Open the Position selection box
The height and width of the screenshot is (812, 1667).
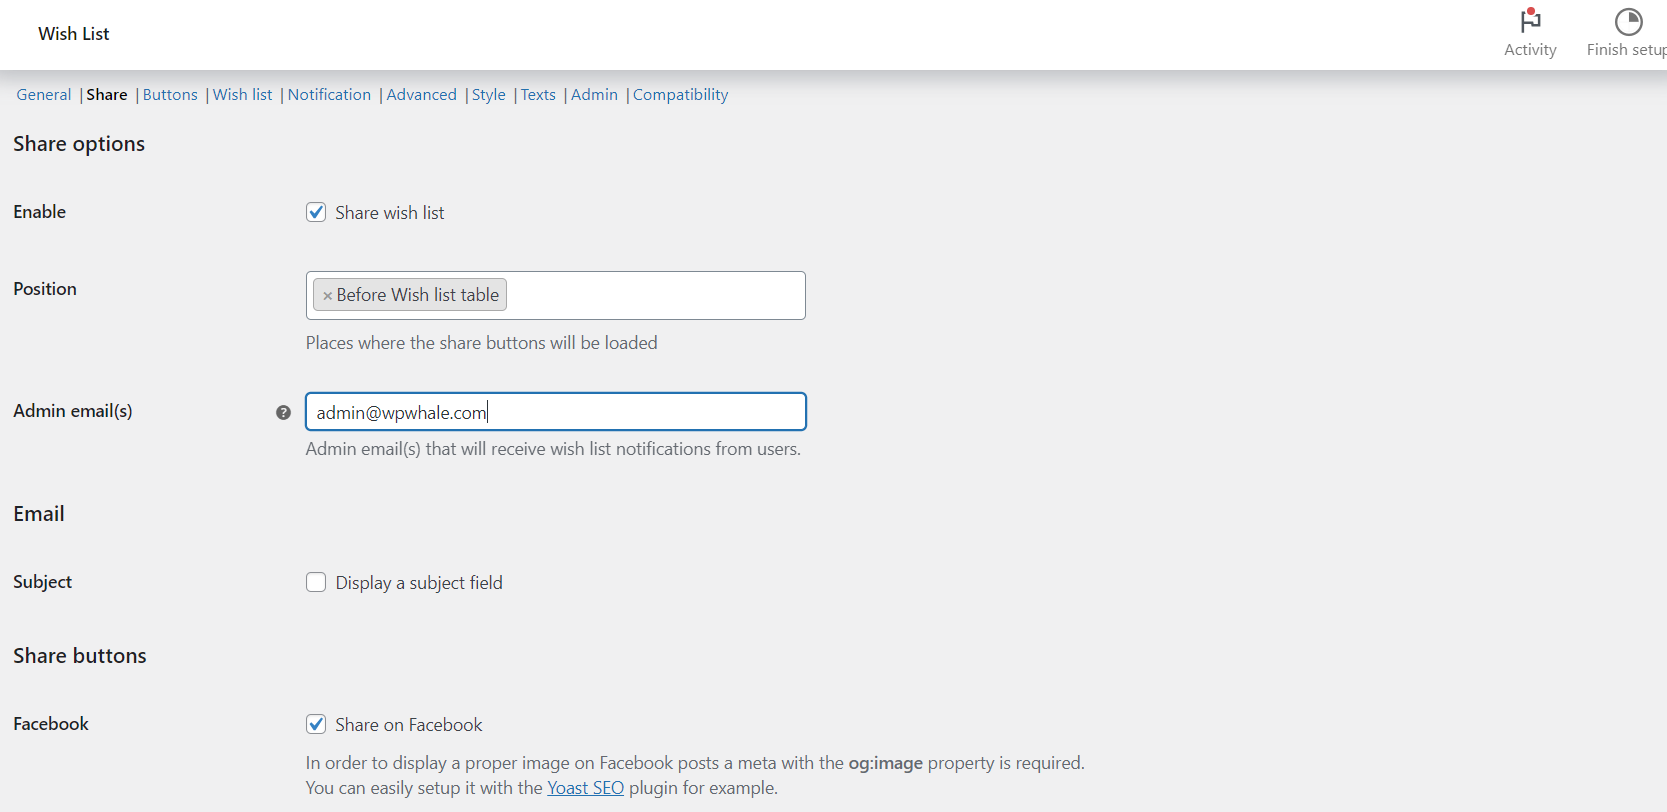[650, 295]
